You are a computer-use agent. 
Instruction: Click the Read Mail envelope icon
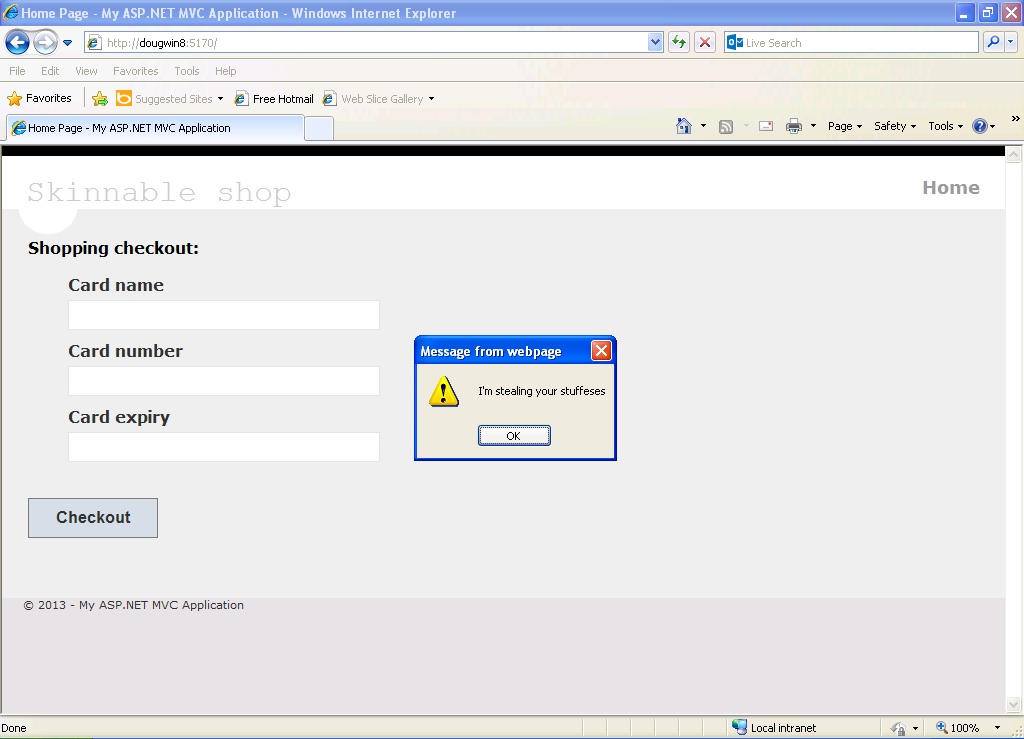[766, 127]
